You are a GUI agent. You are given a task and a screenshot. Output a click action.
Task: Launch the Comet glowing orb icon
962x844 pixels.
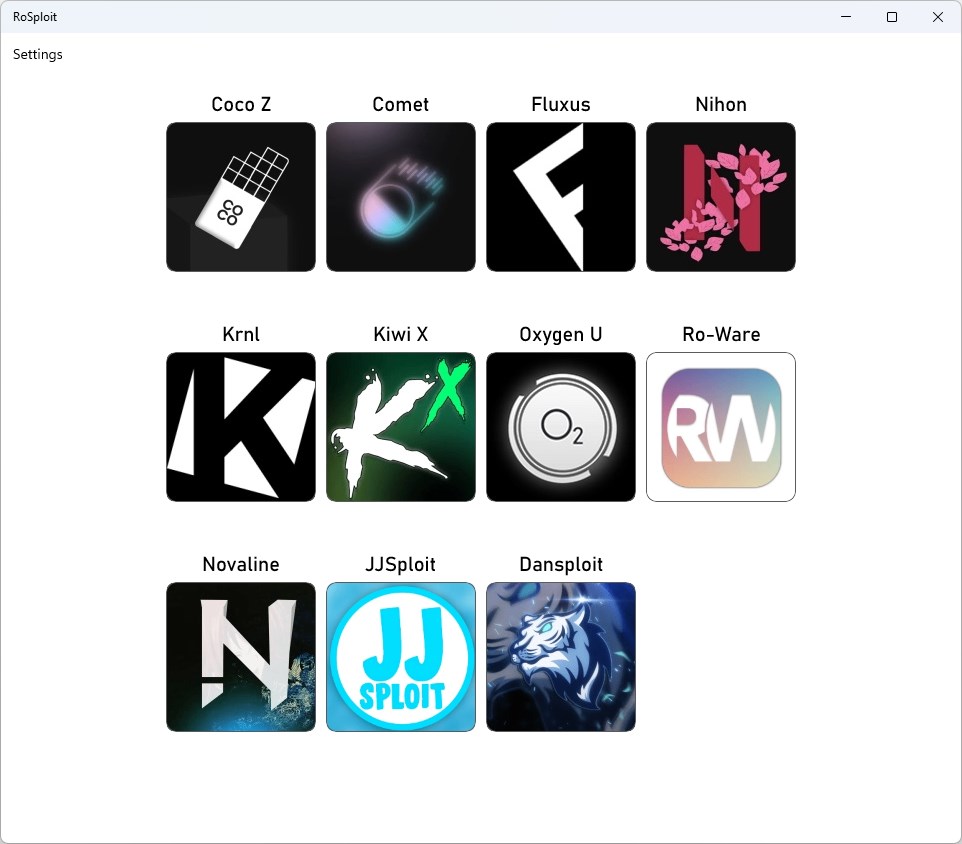pyautogui.click(x=401, y=197)
